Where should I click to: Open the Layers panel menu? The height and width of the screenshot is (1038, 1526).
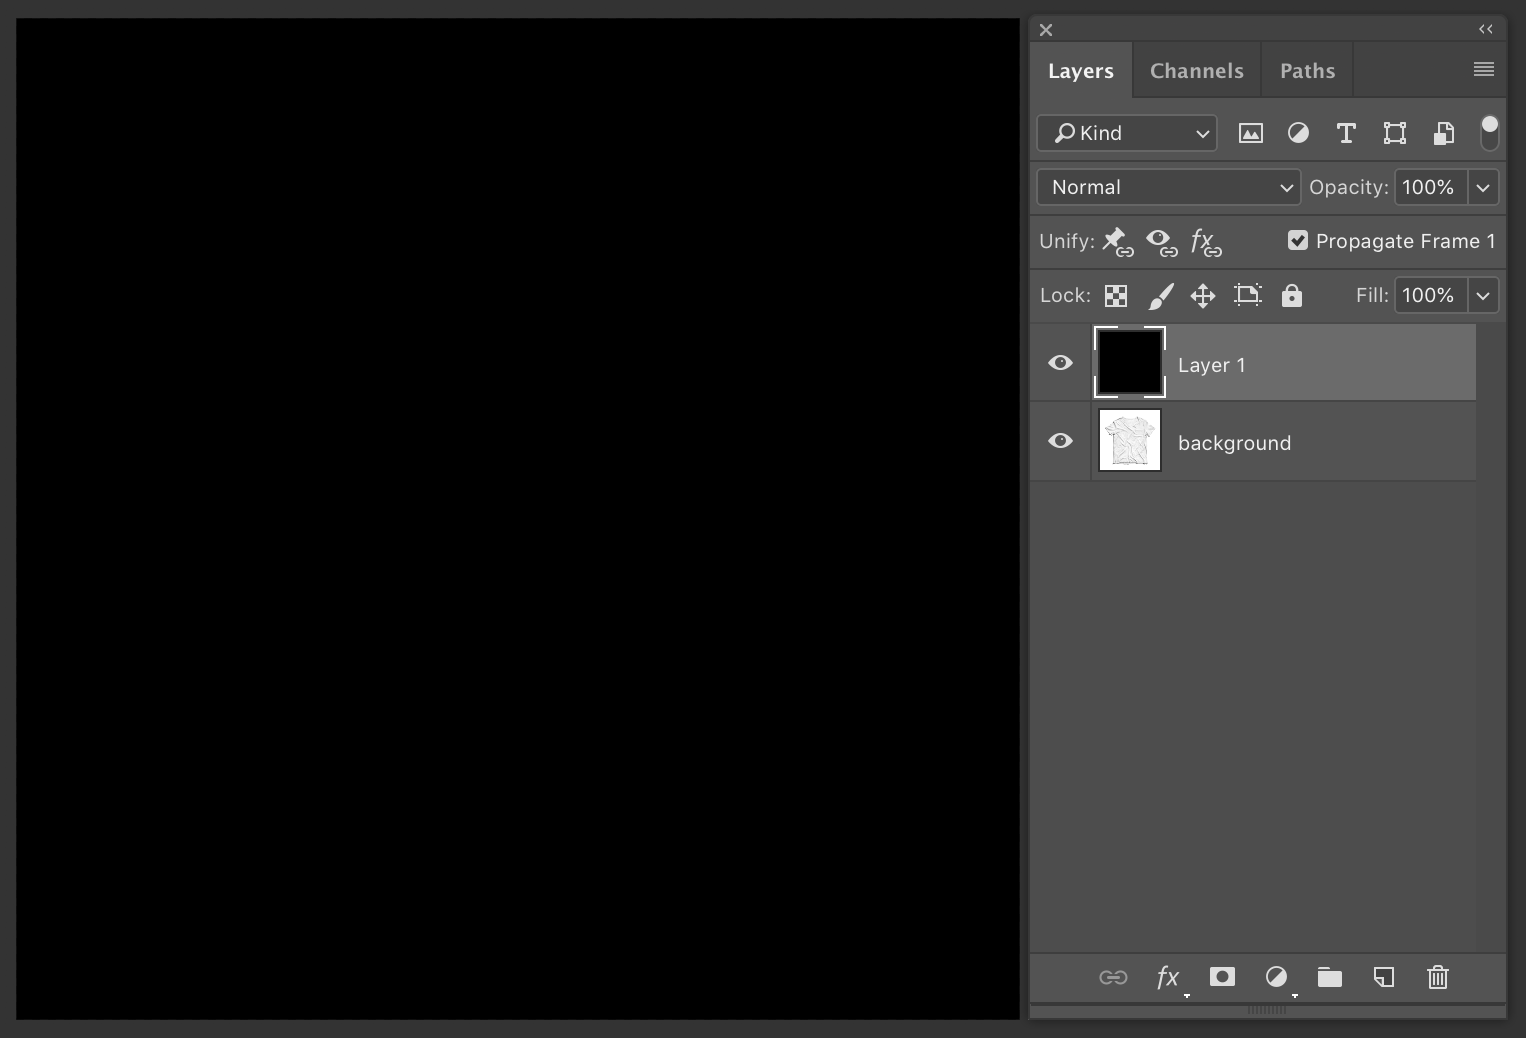(x=1483, y=69)
